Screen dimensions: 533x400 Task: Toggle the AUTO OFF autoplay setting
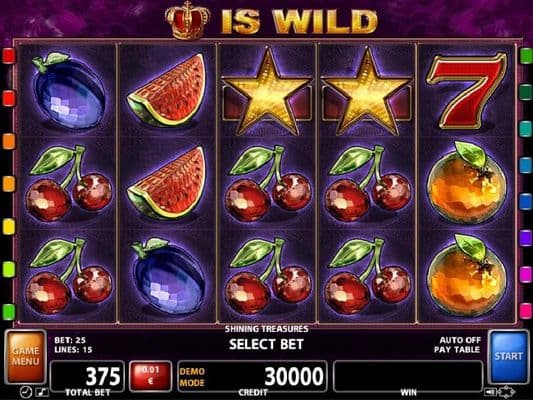click(x=460, y=340)
